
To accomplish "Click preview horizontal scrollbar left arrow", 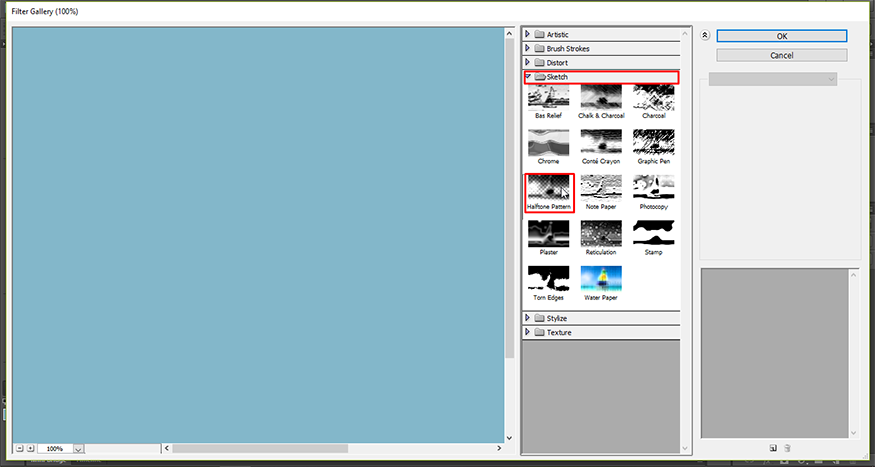I will (x=166, y=448).
